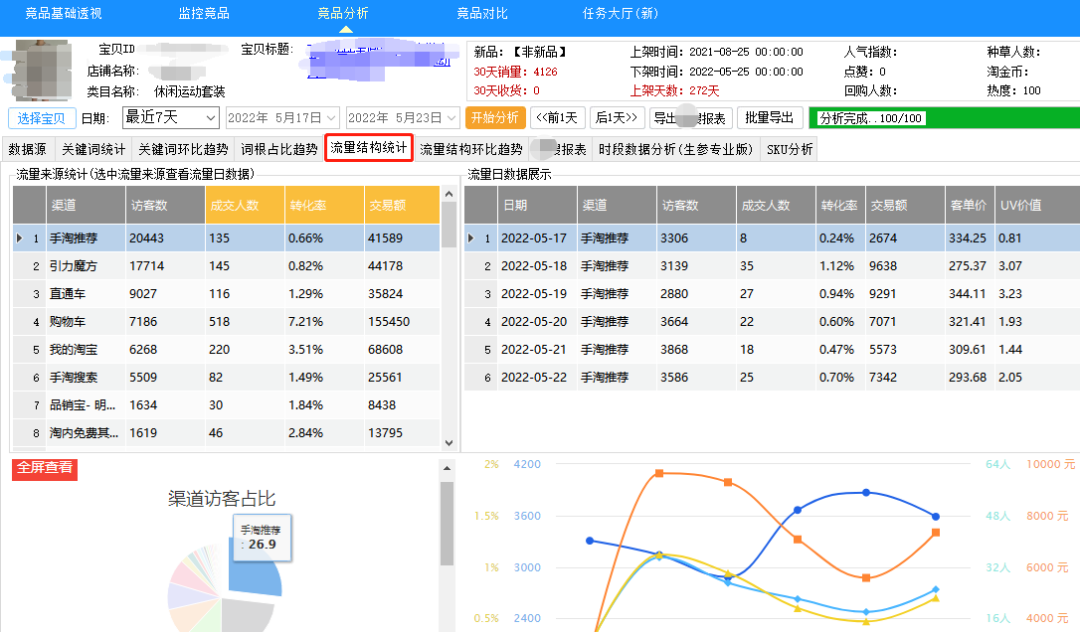Switch to 竞品对比 top navigation tab

[482, 13]
